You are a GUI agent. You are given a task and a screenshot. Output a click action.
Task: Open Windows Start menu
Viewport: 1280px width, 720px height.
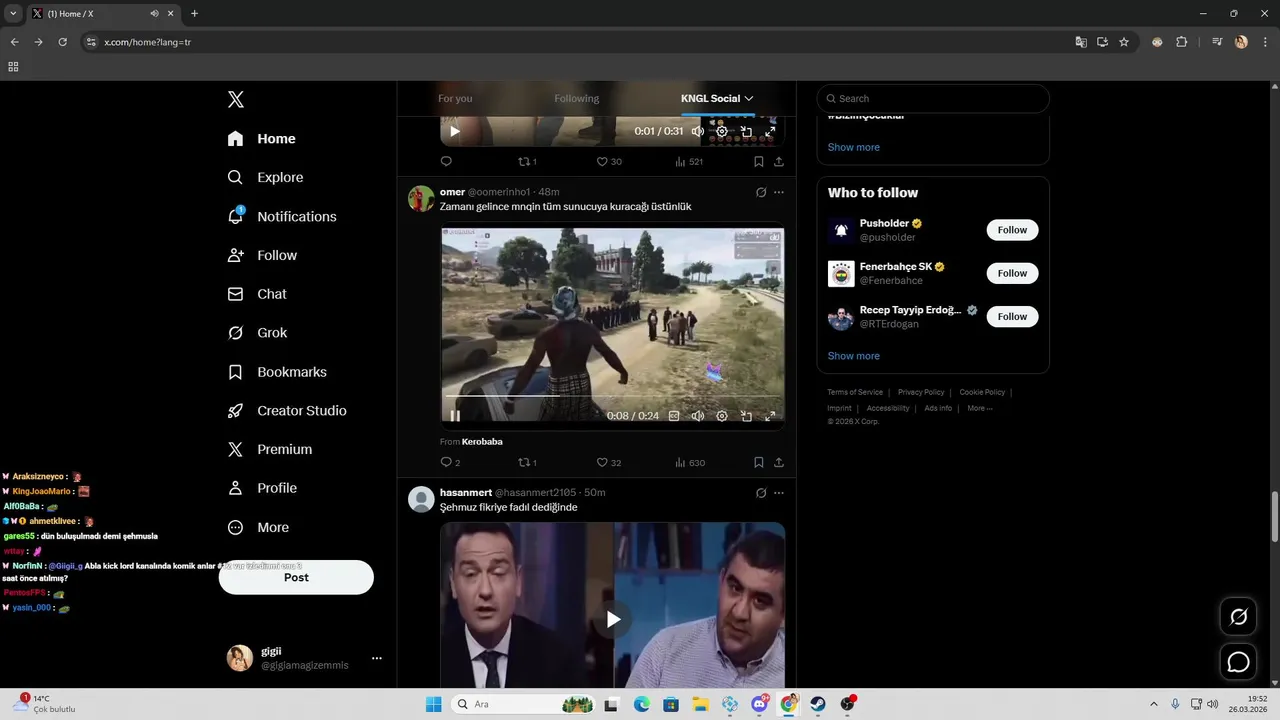point(433,704)
